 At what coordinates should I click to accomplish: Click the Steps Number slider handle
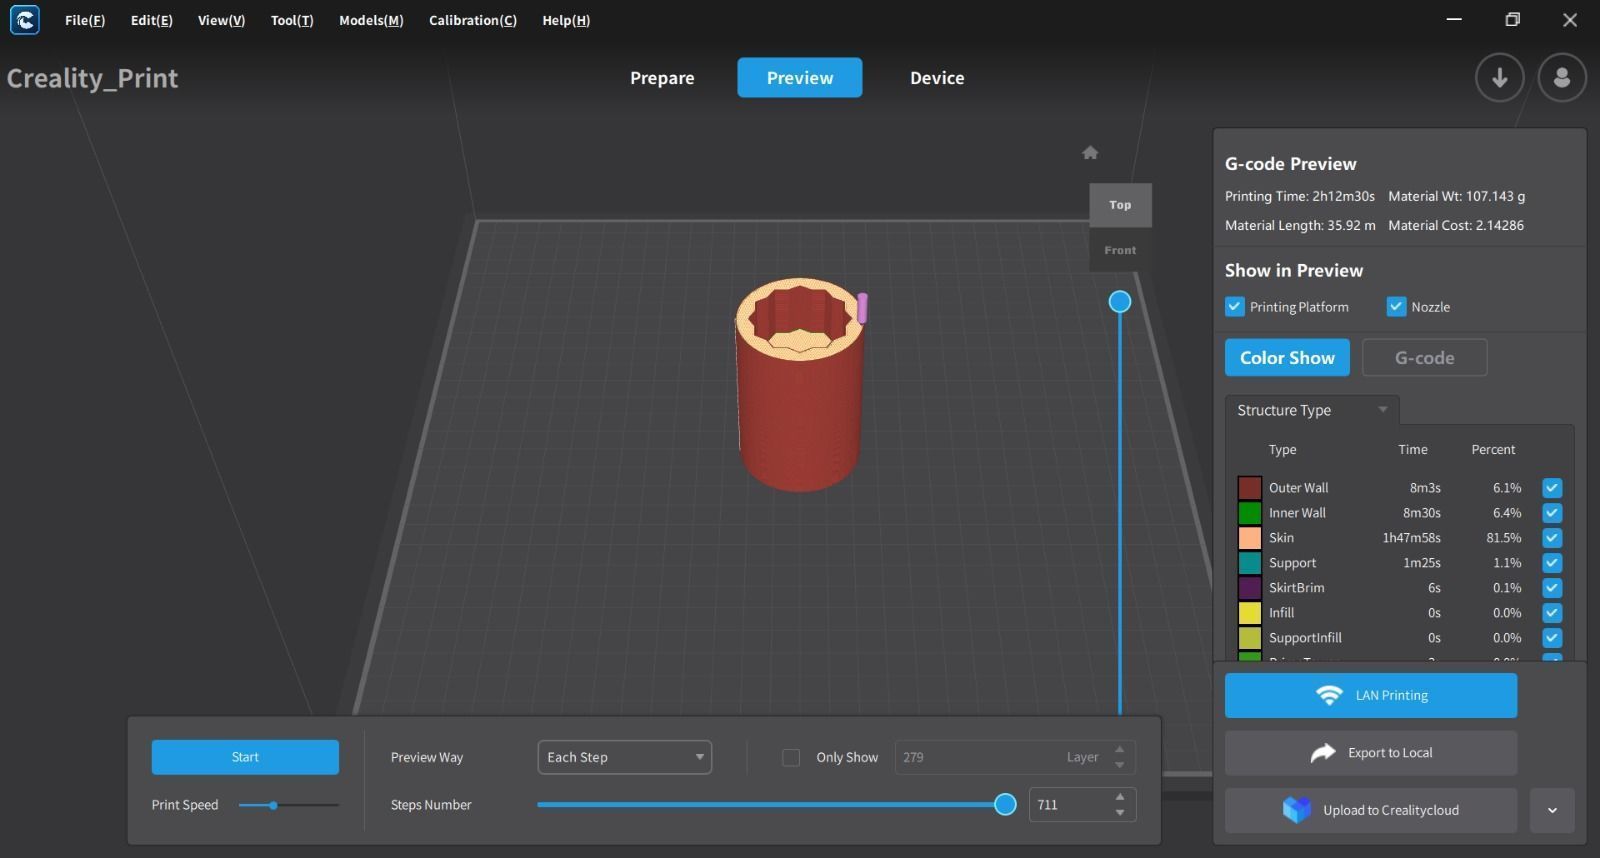tap(1005, 804)
